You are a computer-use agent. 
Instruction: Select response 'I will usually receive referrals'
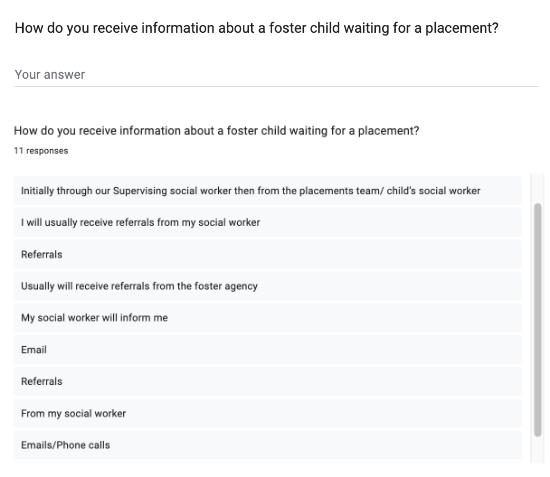point(268,222)
